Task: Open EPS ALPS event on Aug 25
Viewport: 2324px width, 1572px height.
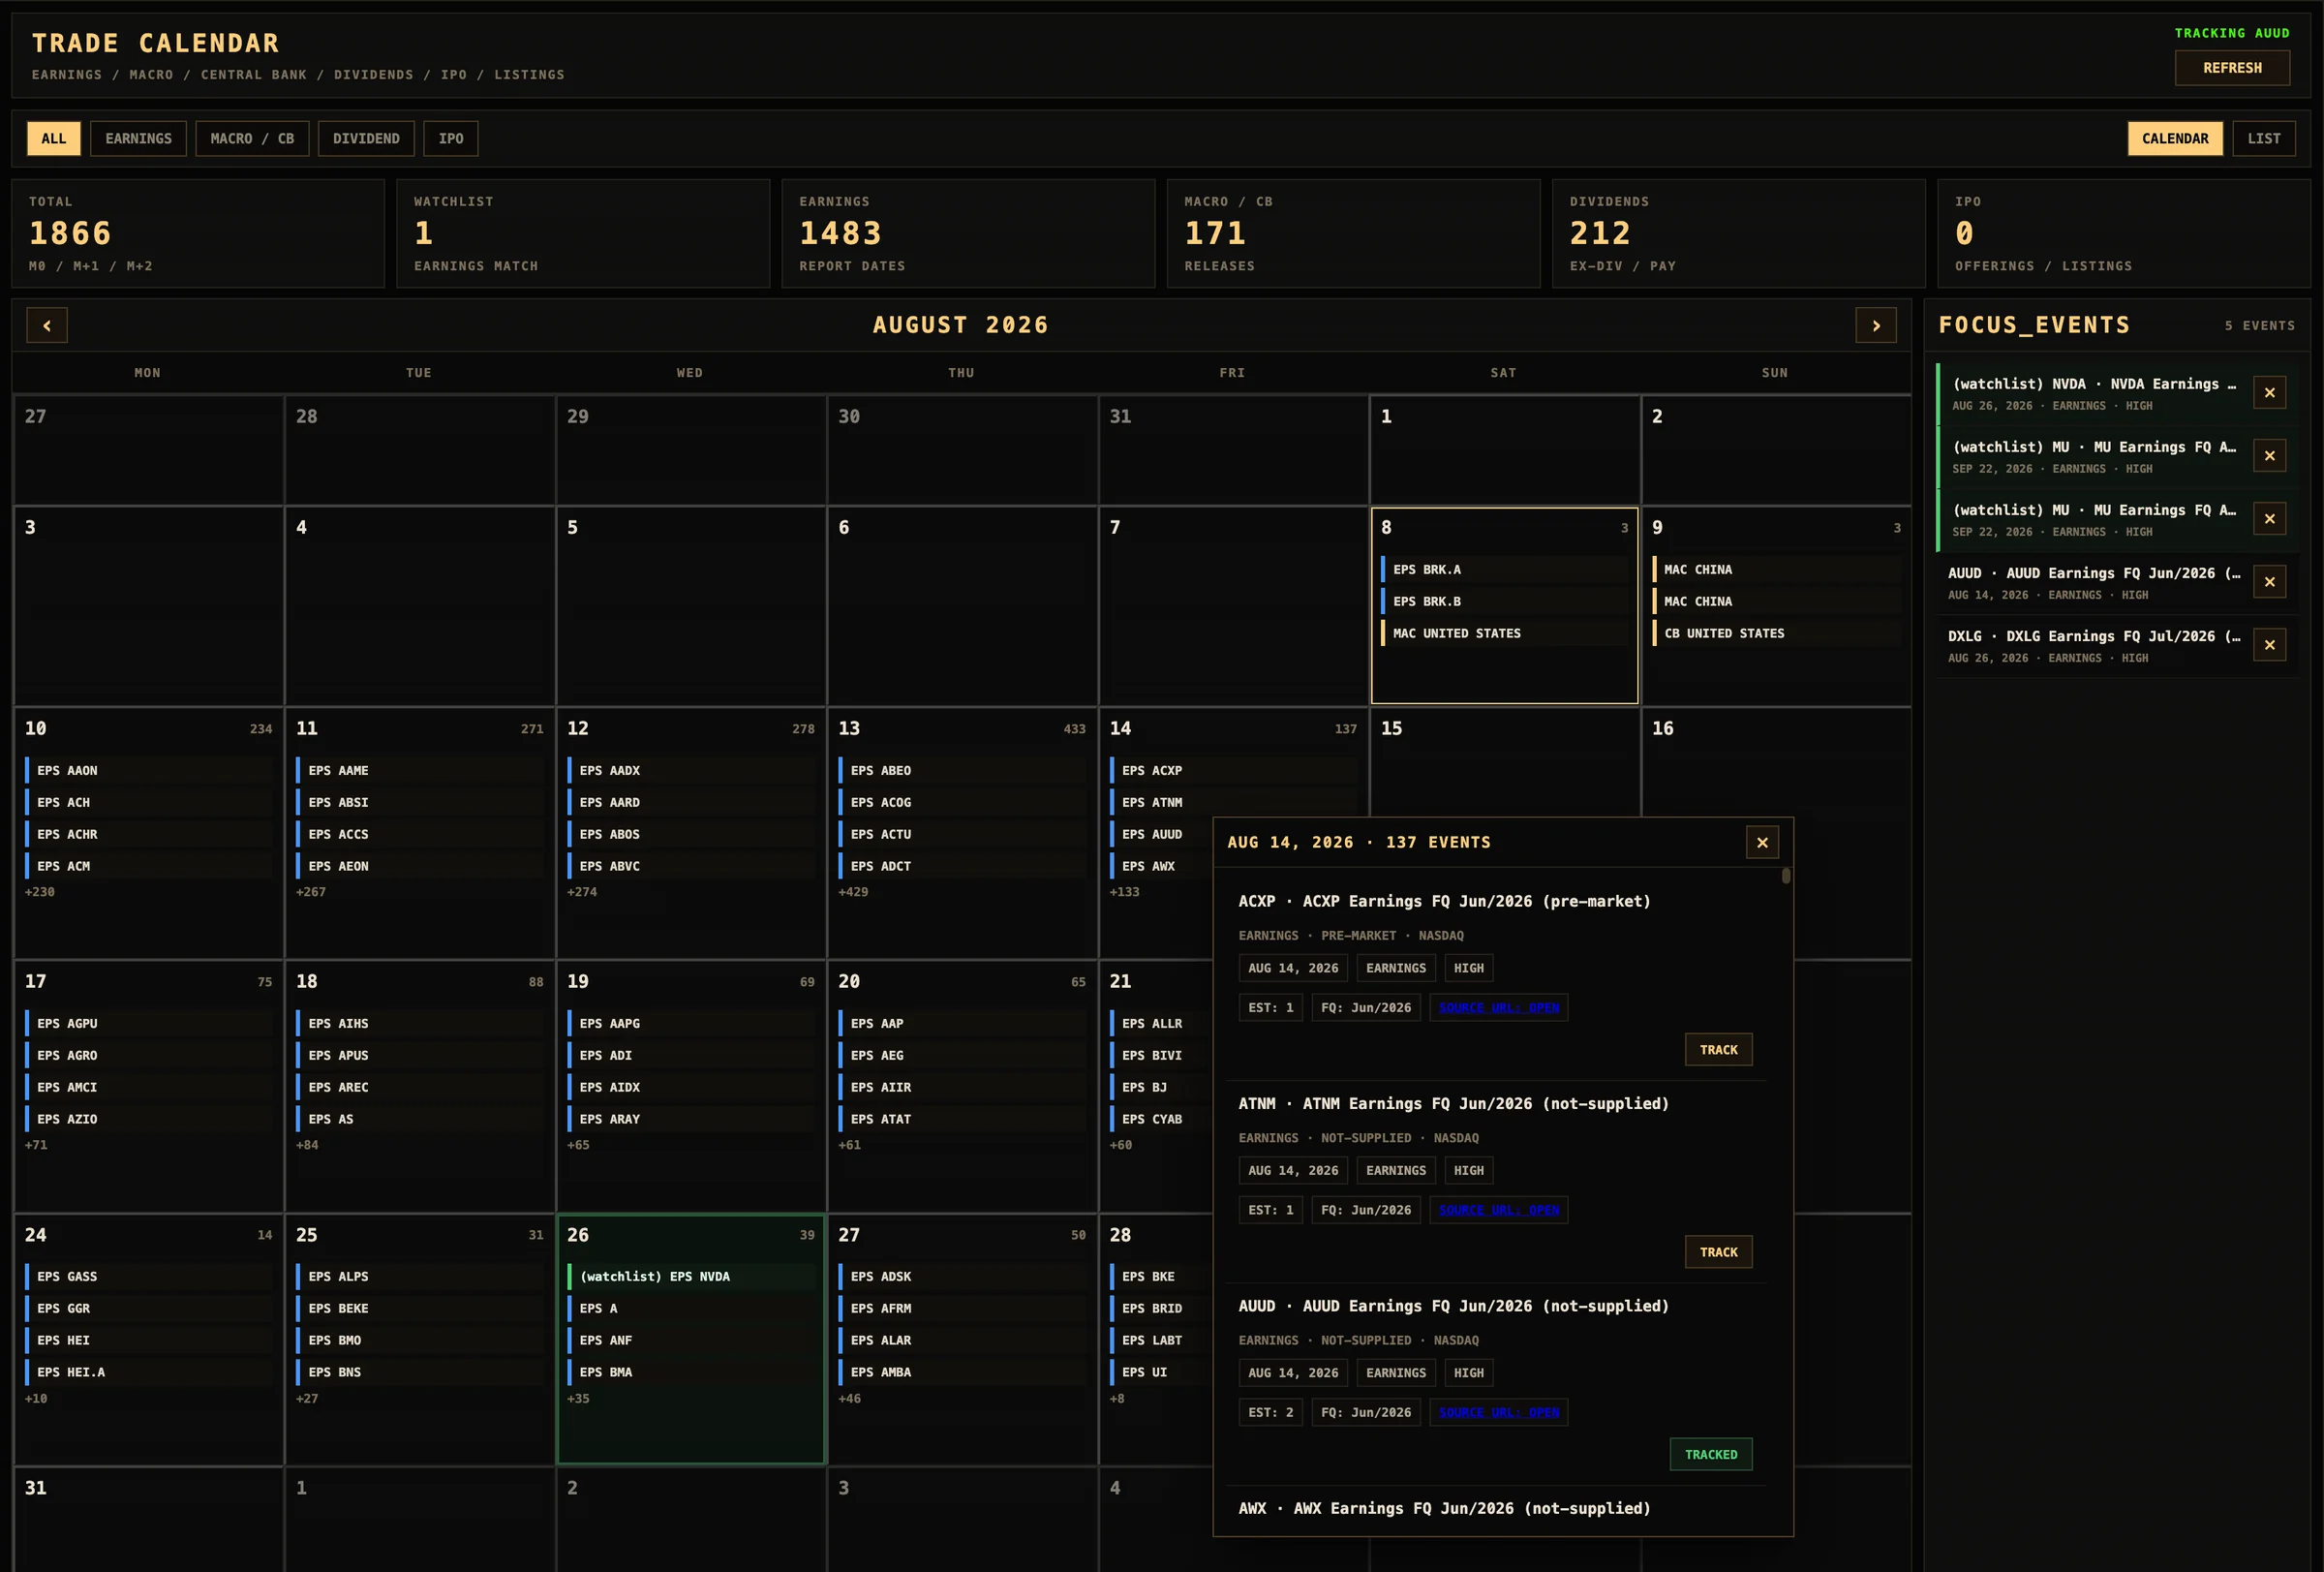Action: coord(419,1277)
